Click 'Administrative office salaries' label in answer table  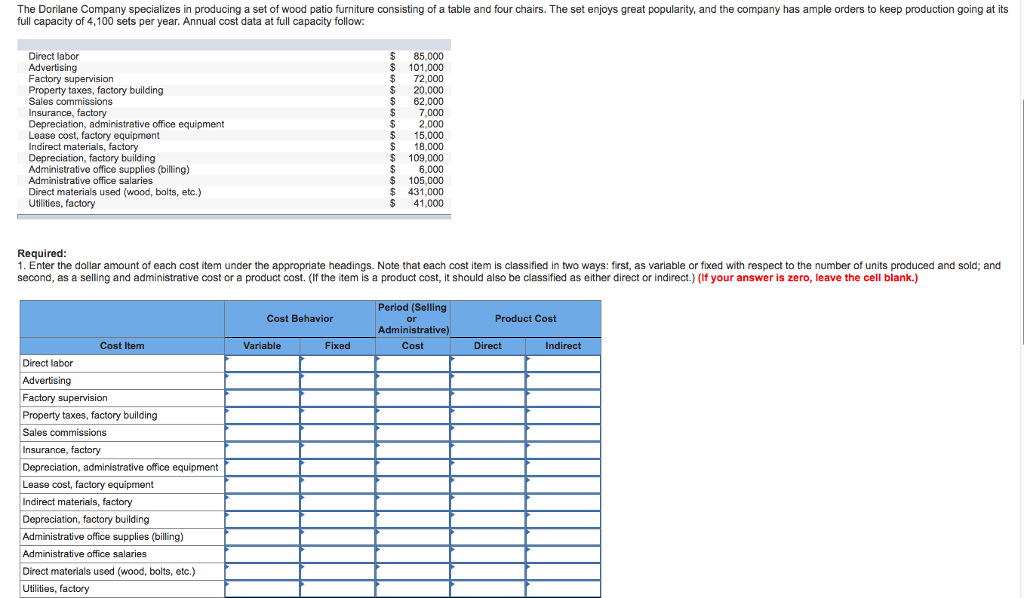point(84,554)
